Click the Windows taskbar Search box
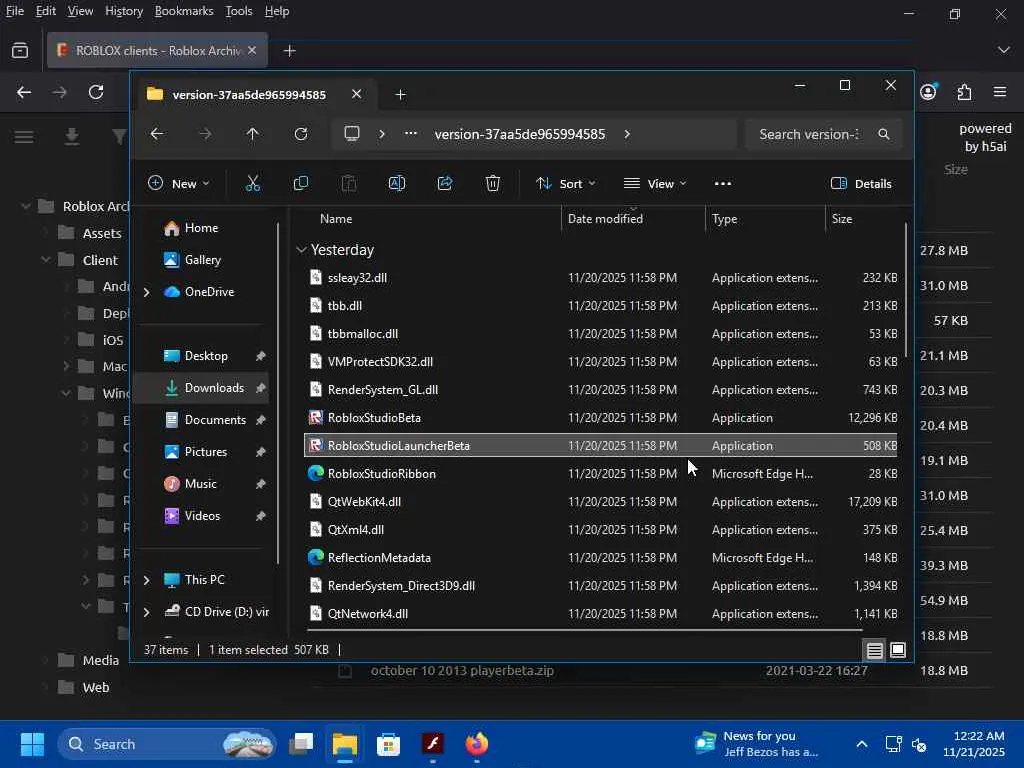The width and height of the screenshot is (1024, 768). click(x=167, y=744)
